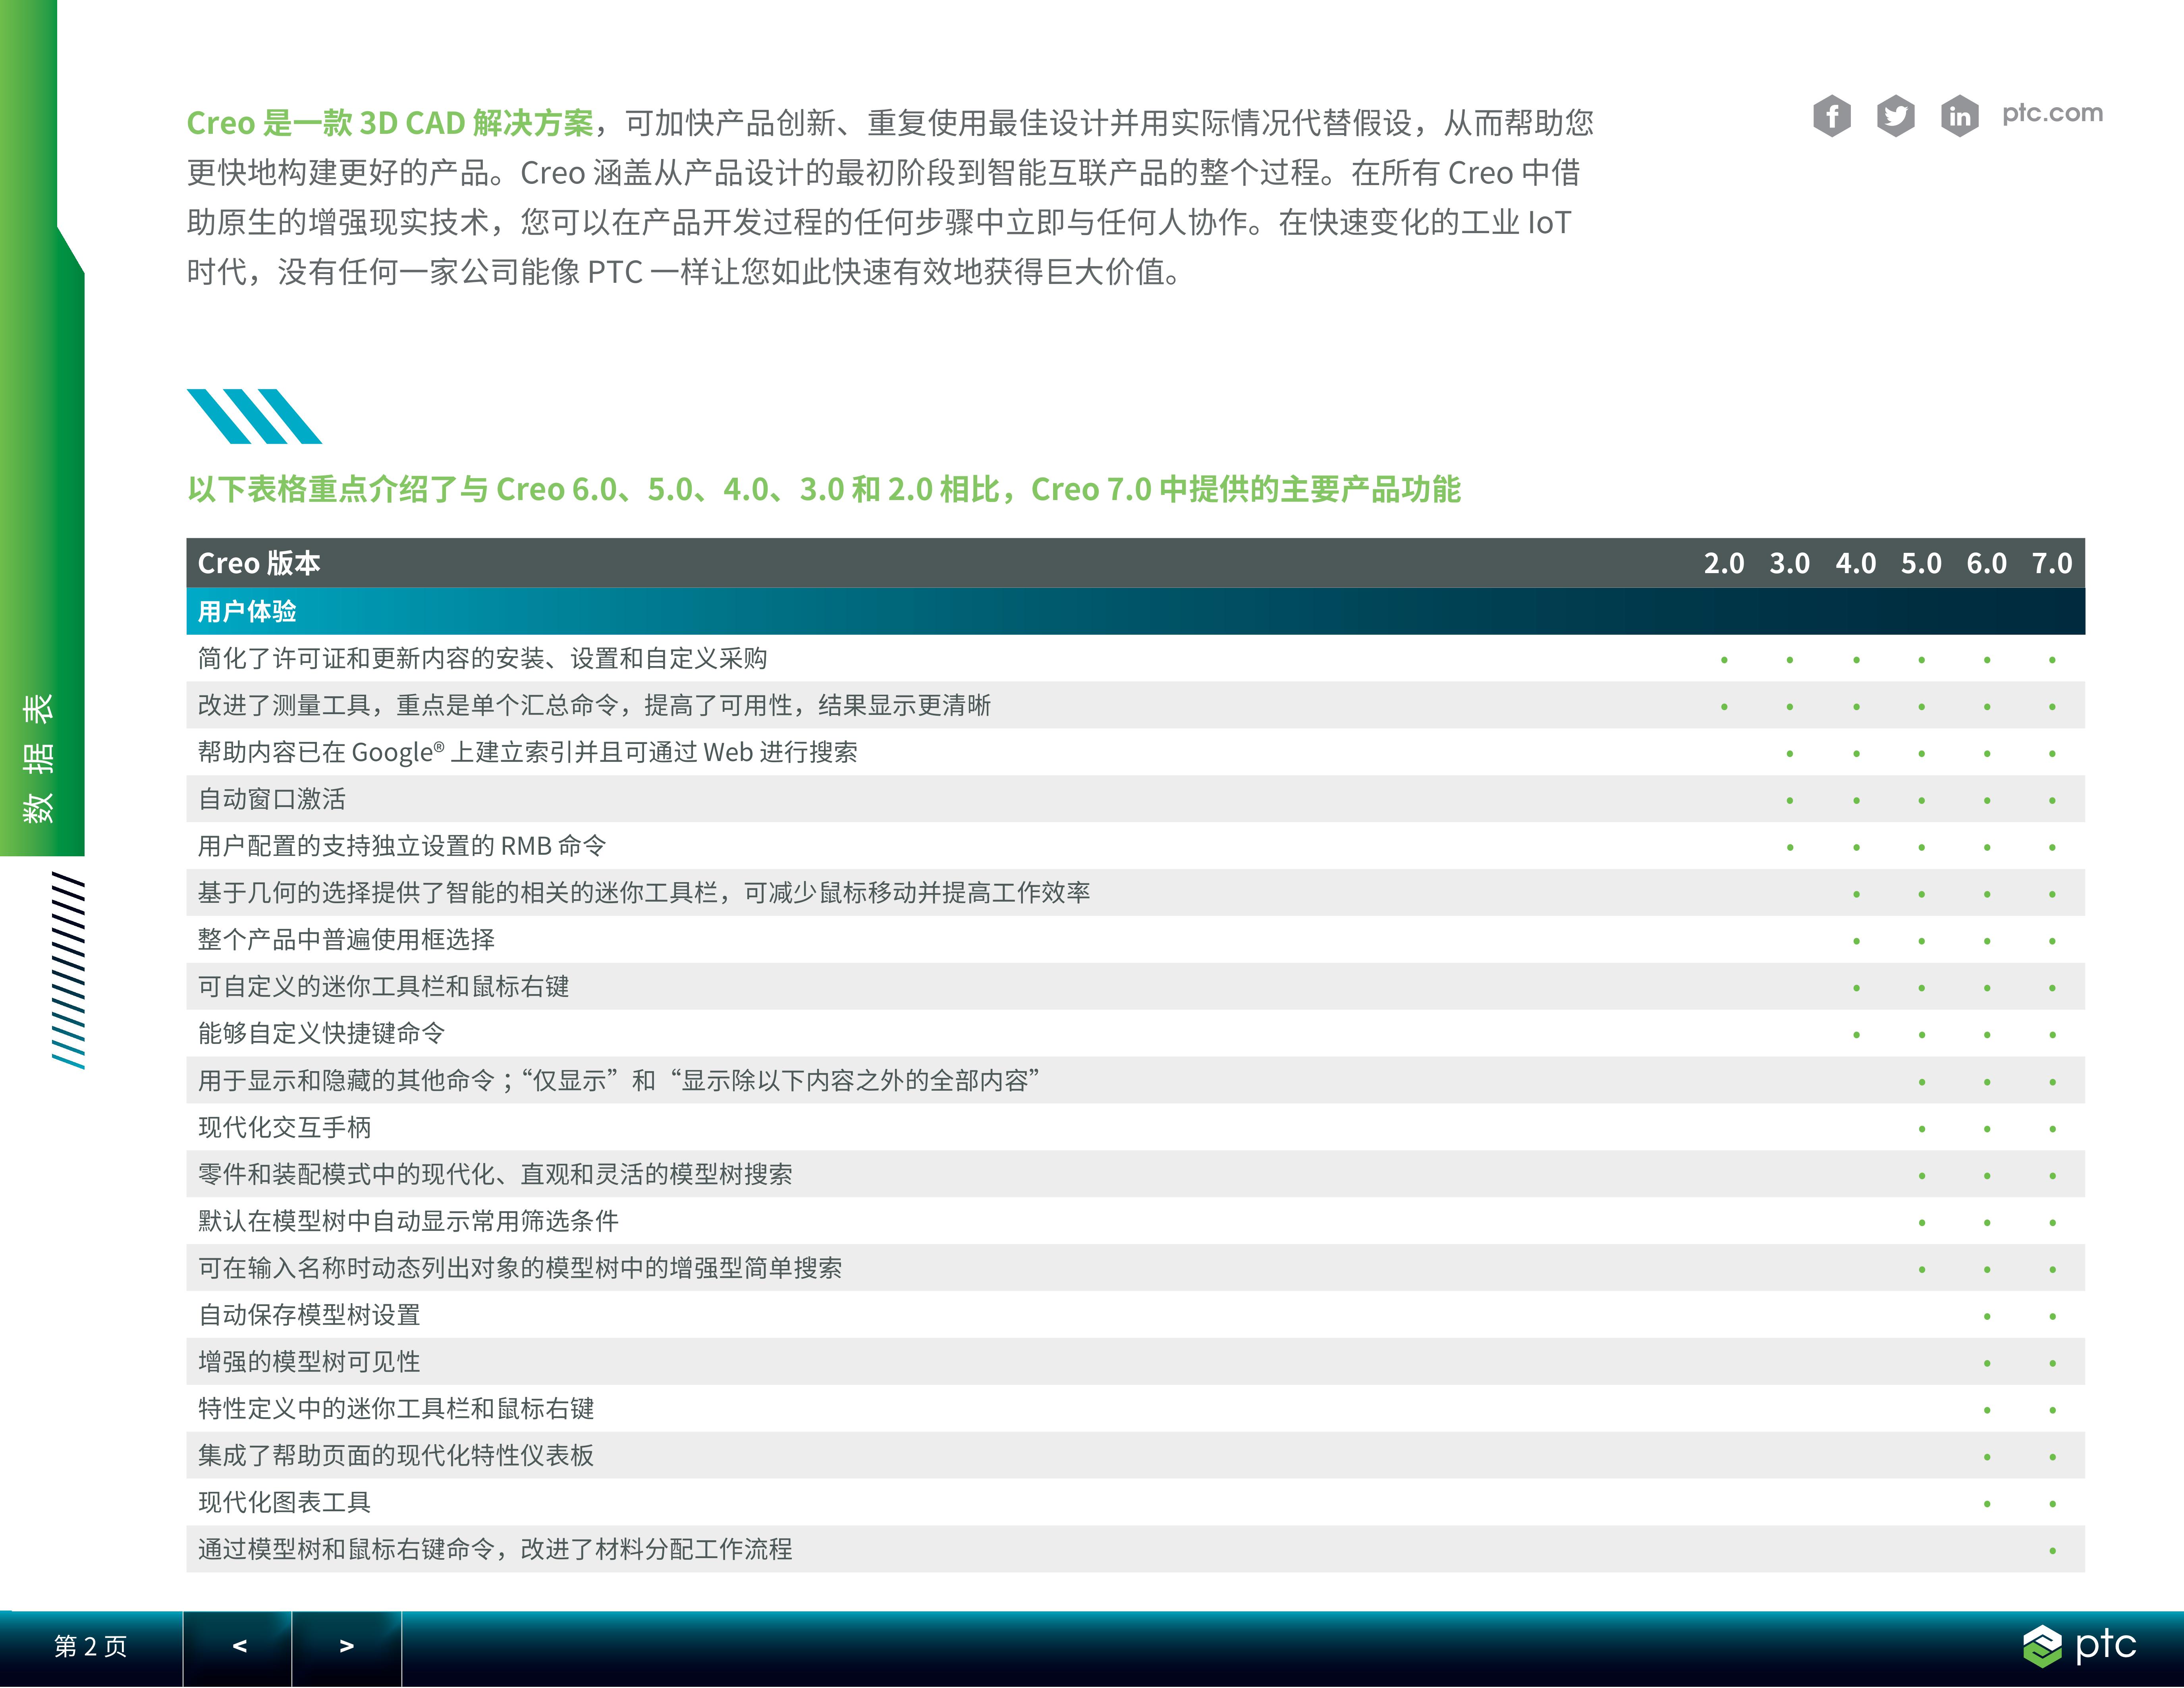This screenshot has width=2184, height=1688.
Task: Click the 7.0 version column header
Action: [x=2052, y=563]
